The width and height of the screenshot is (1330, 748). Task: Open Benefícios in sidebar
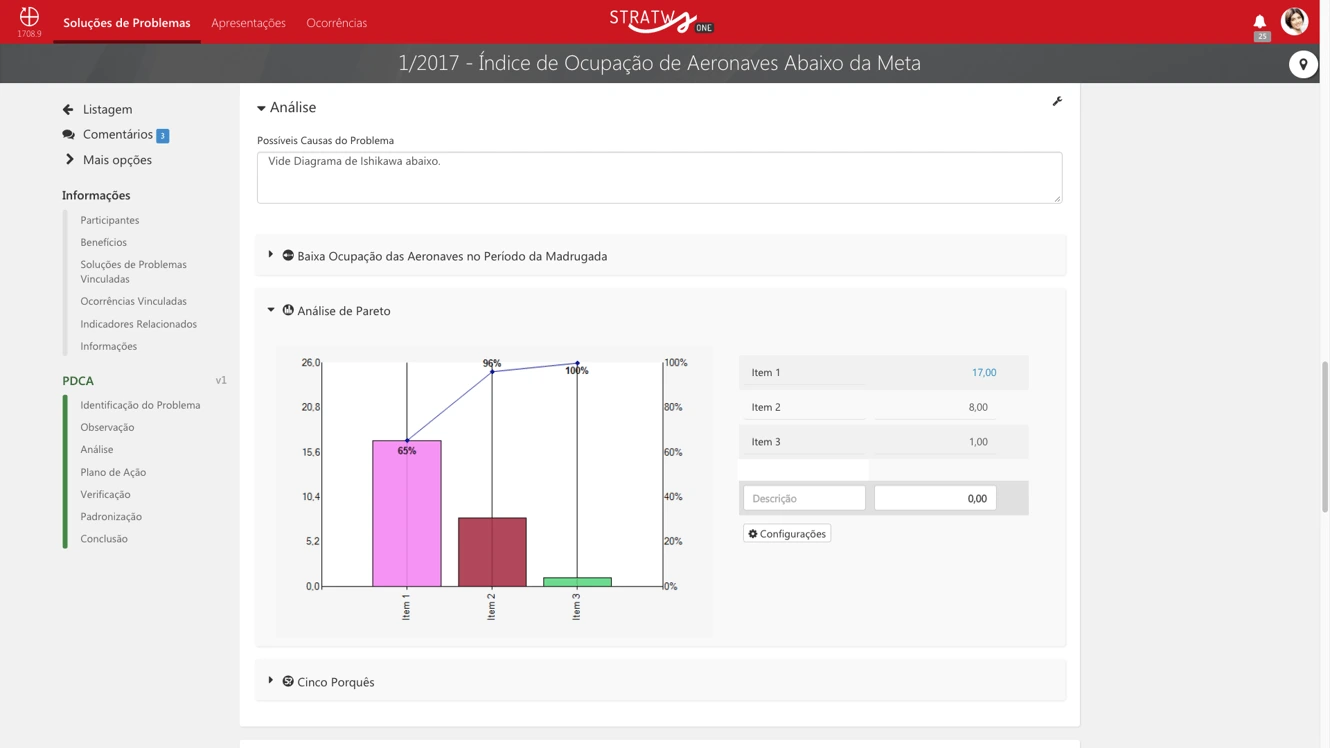[104, 242]
